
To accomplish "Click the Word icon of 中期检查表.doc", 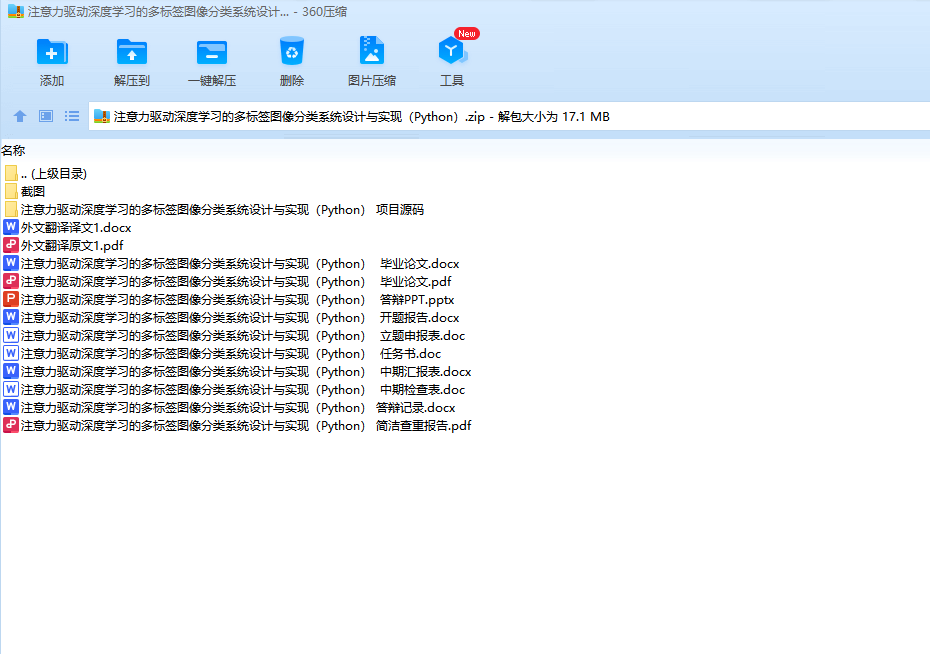I will coord(11,389).
